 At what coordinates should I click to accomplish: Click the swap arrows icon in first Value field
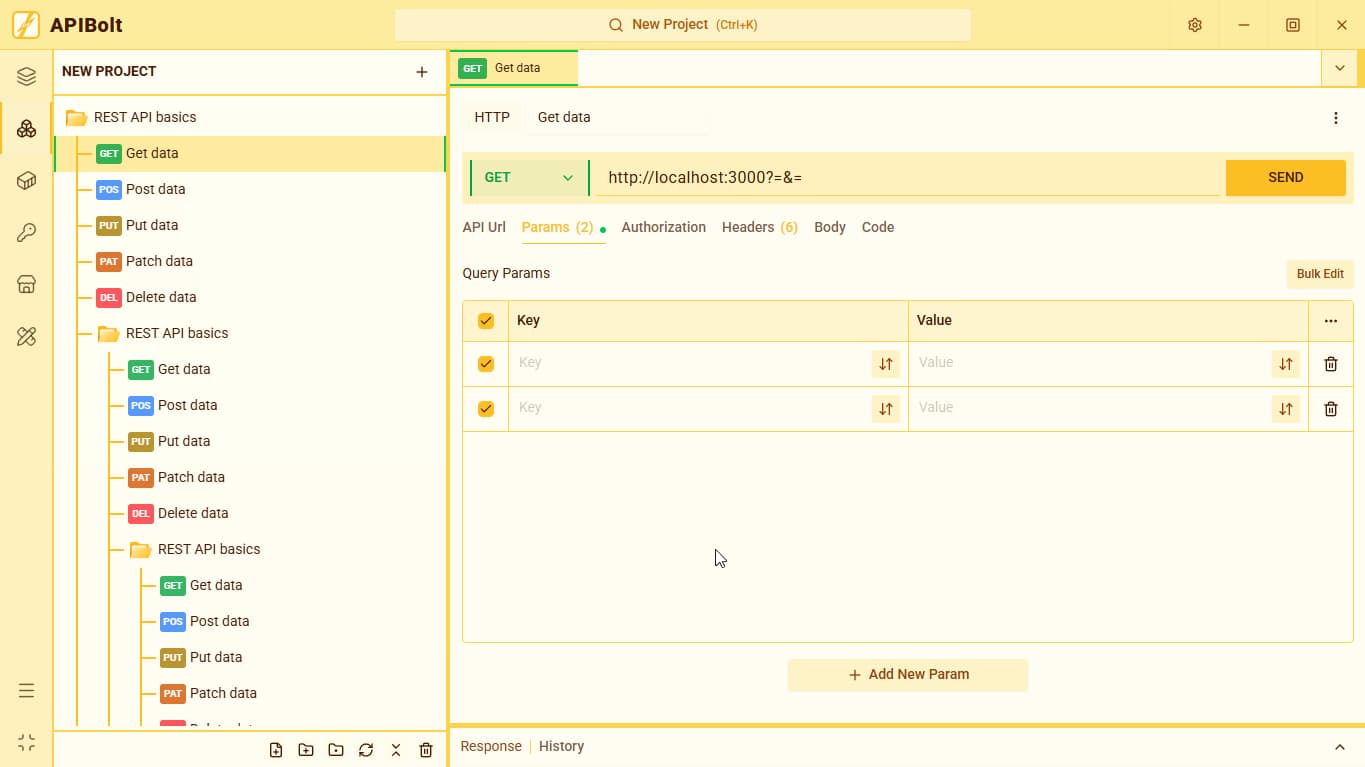[1286, 364]
